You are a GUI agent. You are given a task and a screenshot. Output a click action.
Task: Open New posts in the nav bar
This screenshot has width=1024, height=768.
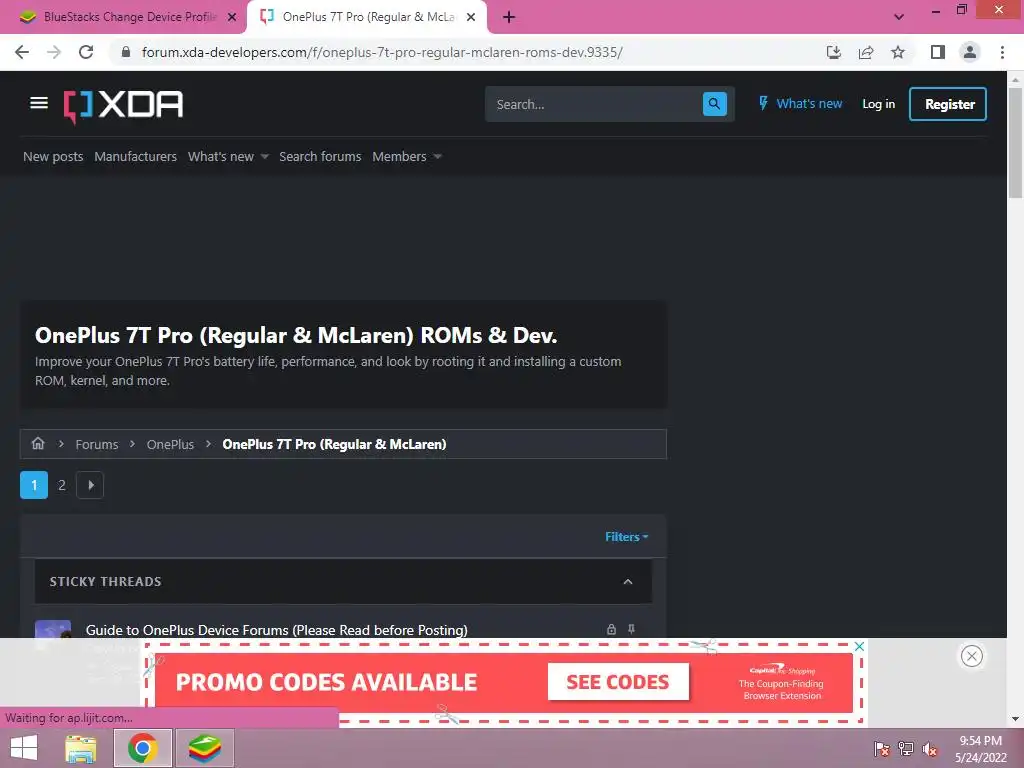(x=53, y=157)
